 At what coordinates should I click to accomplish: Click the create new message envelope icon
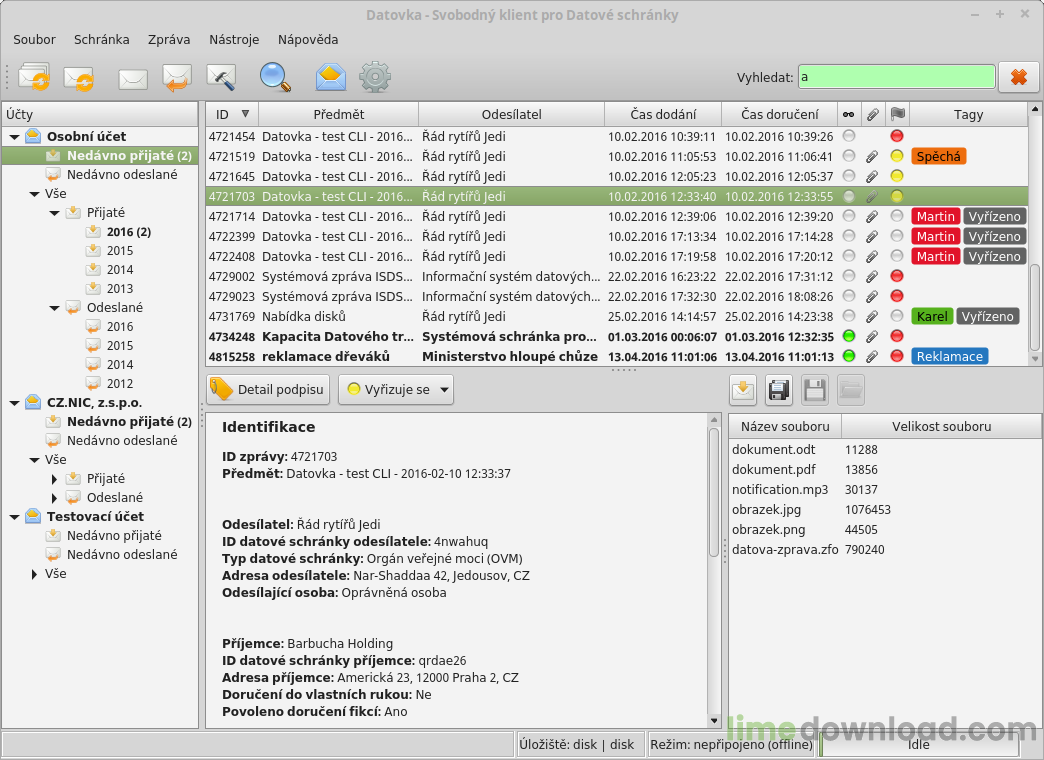coord(132,78)
